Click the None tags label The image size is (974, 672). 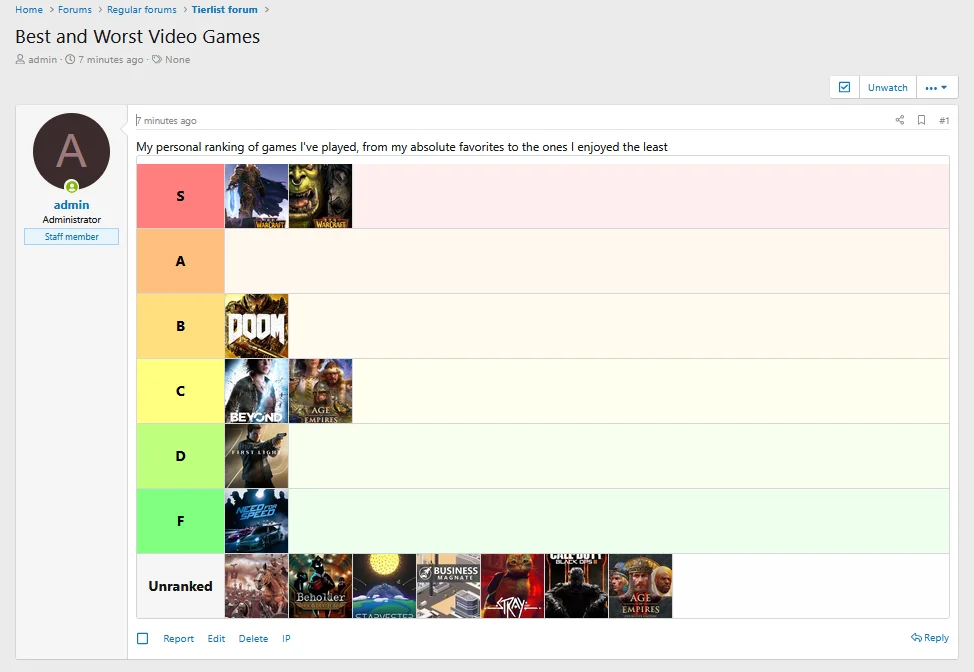[x=178, y=60]
